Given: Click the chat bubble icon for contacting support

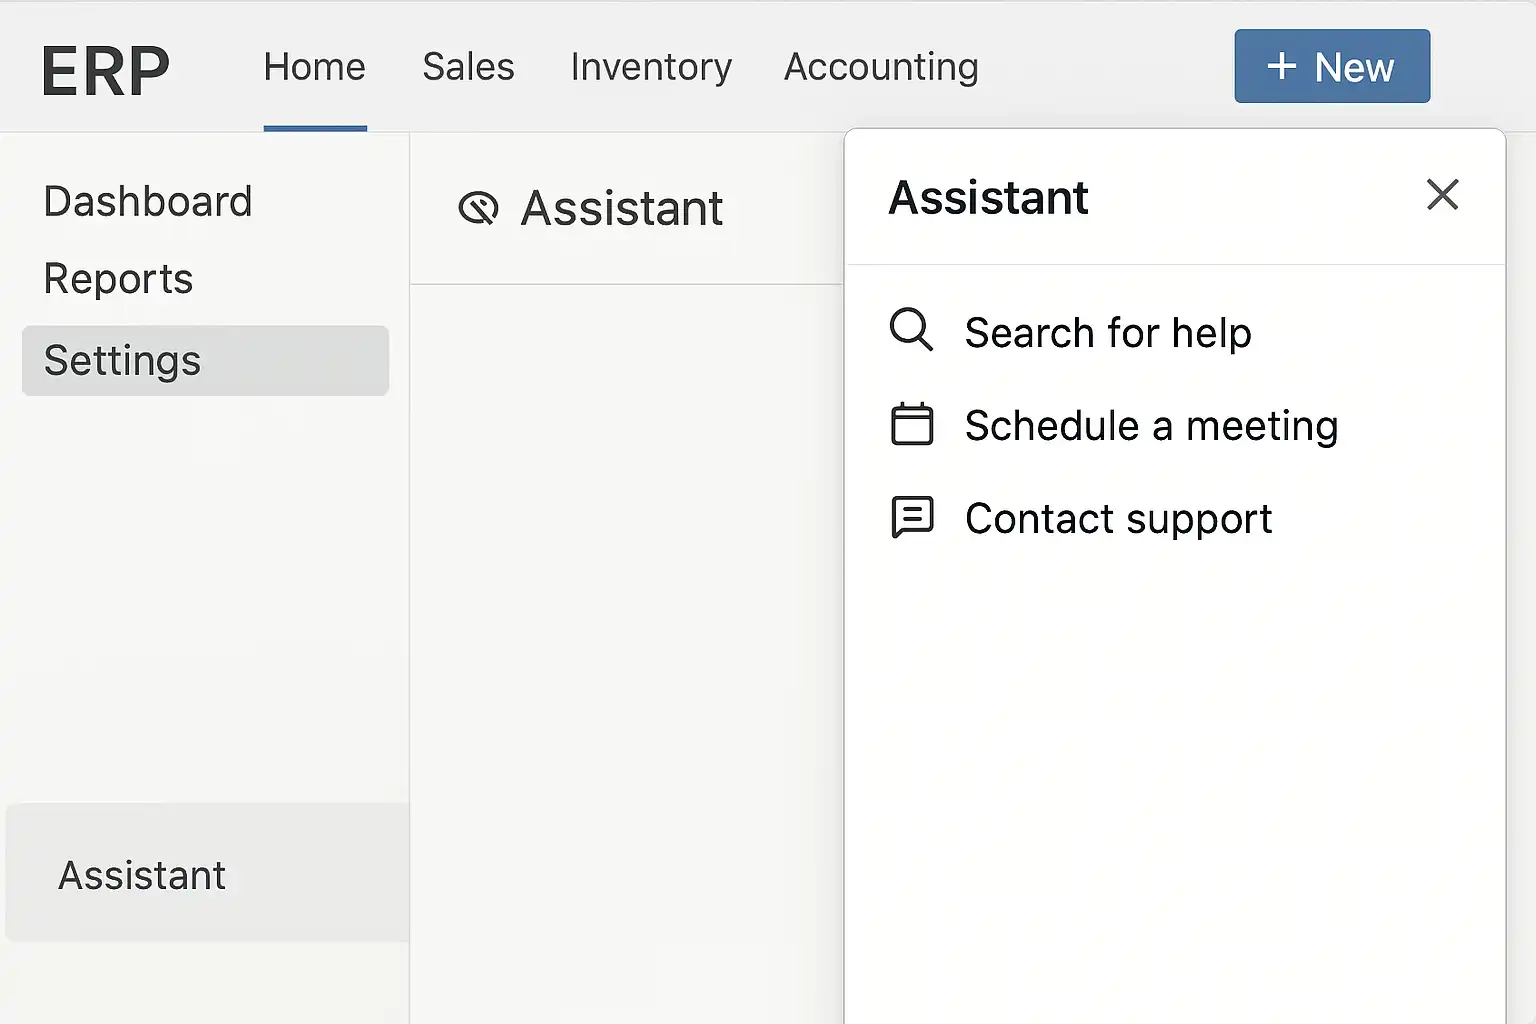Looking at the screenshot, I should [x=912, y=517].
